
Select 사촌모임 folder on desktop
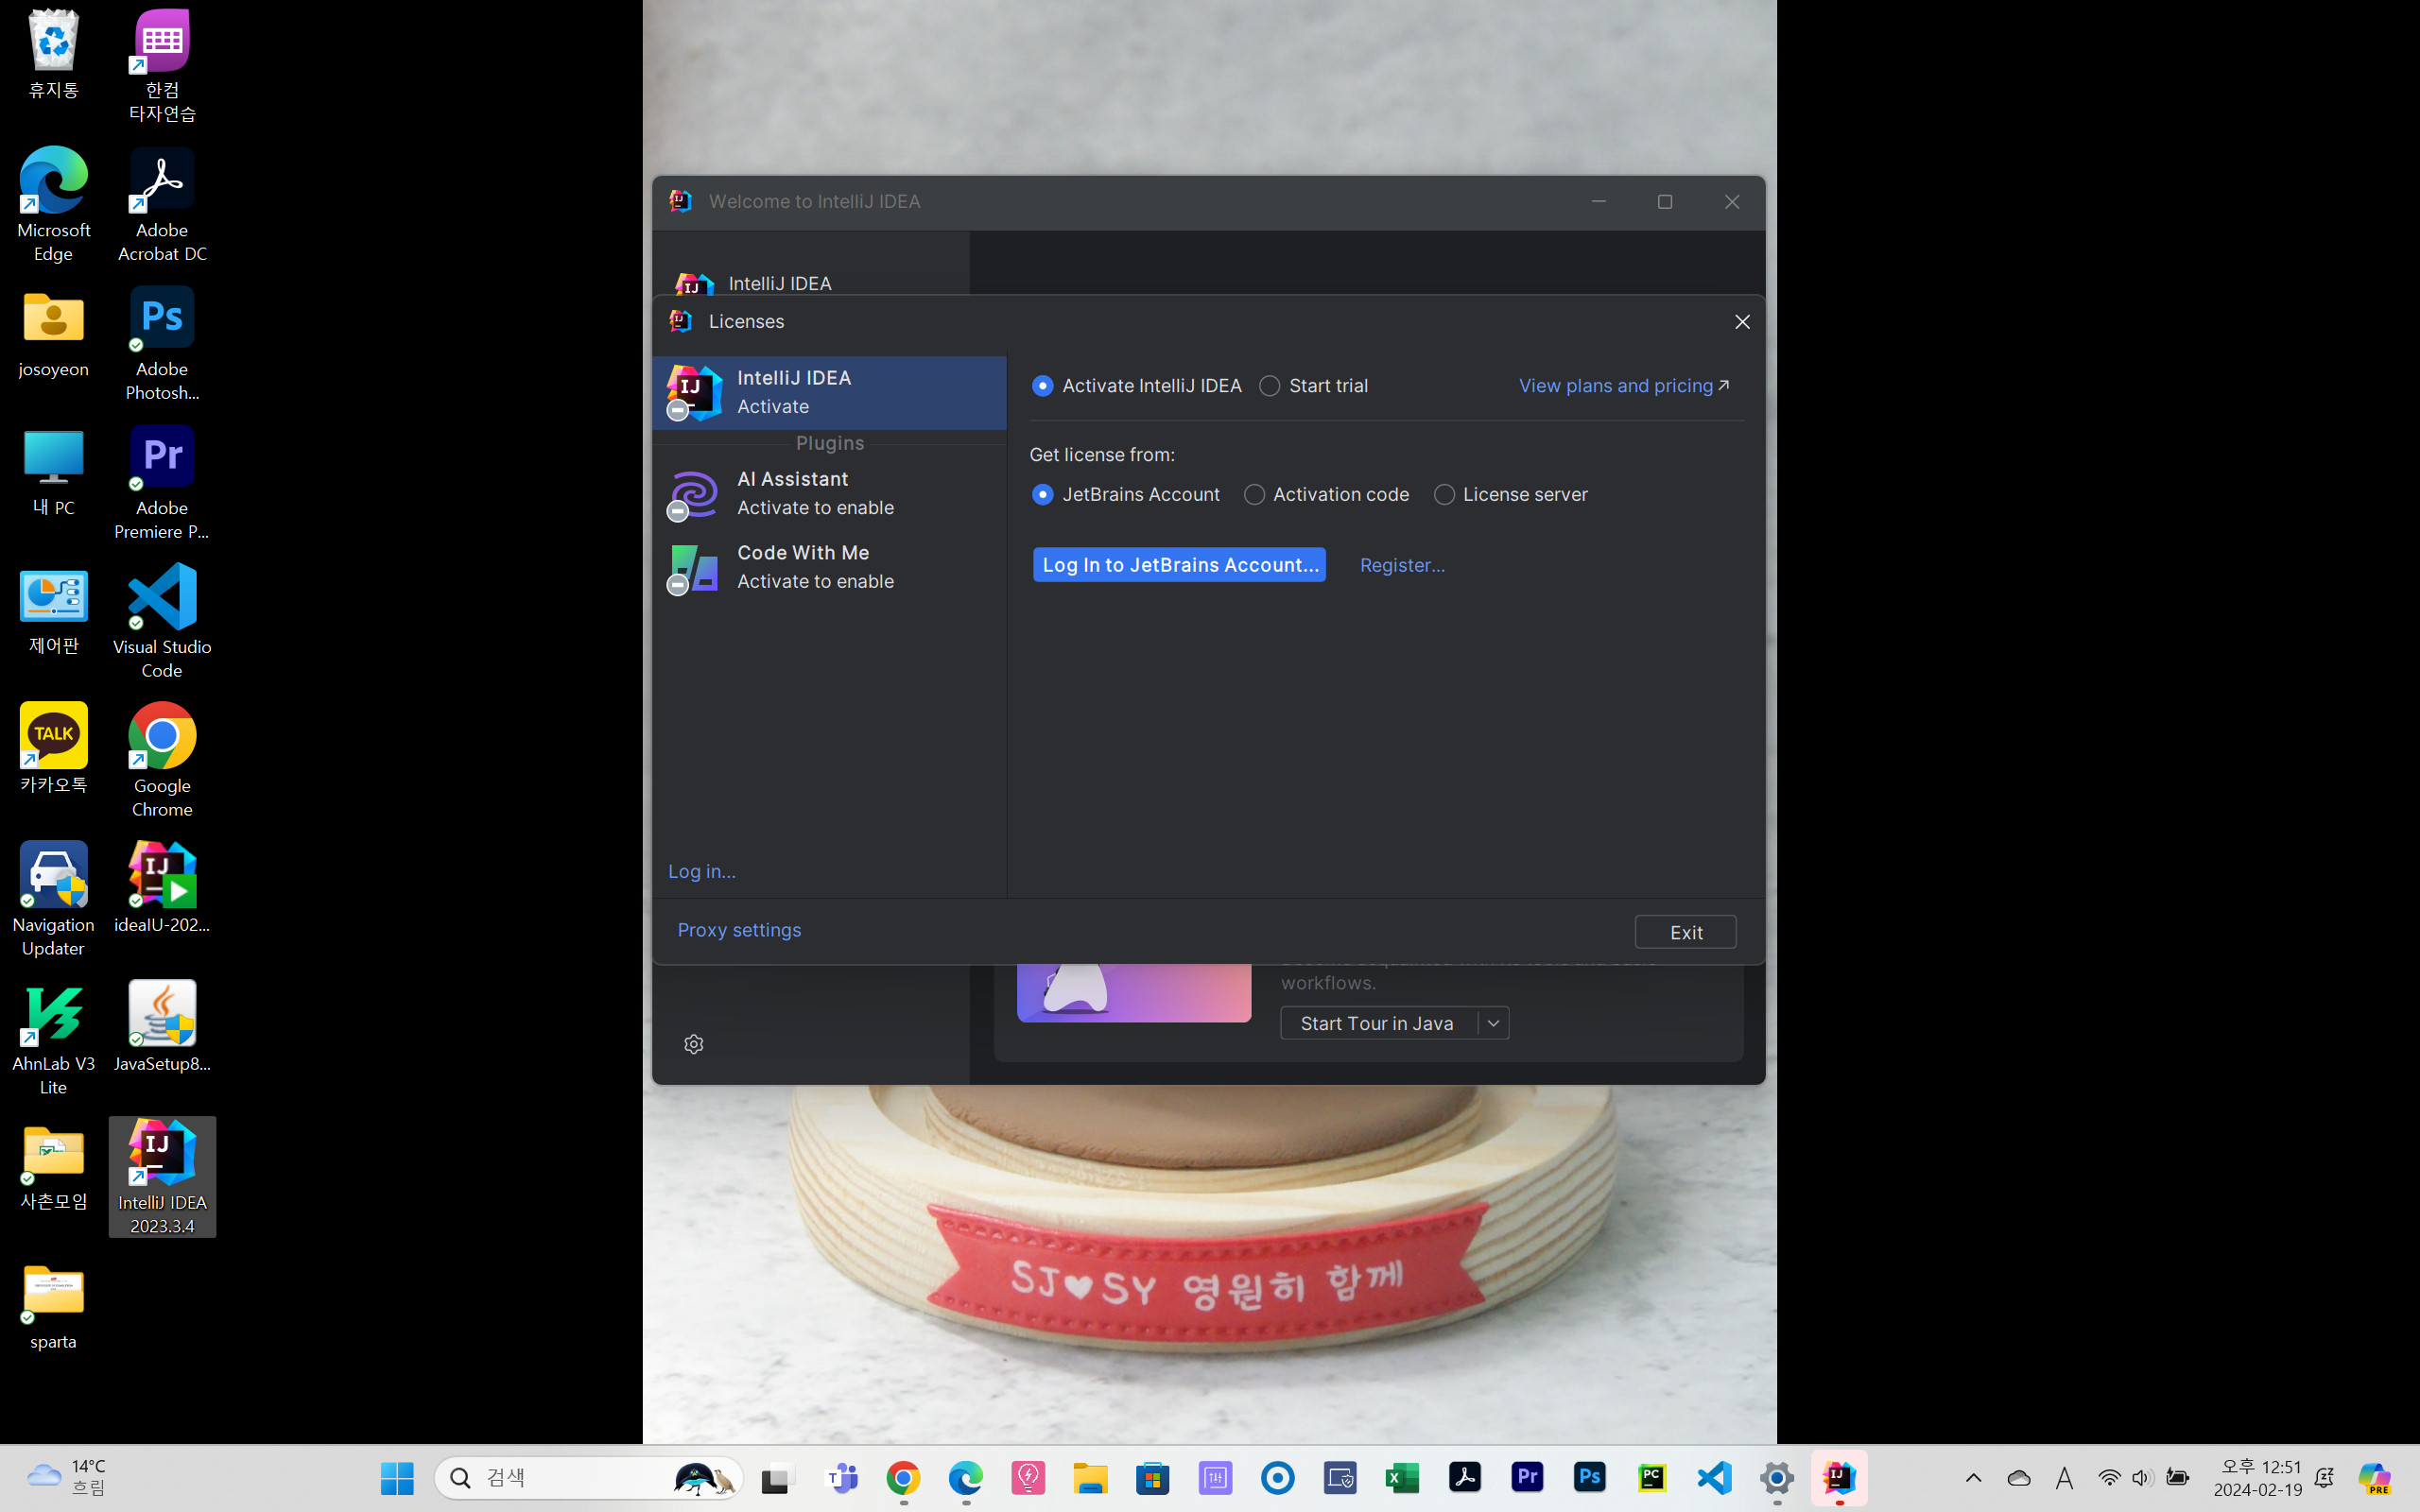(54, 1168)
